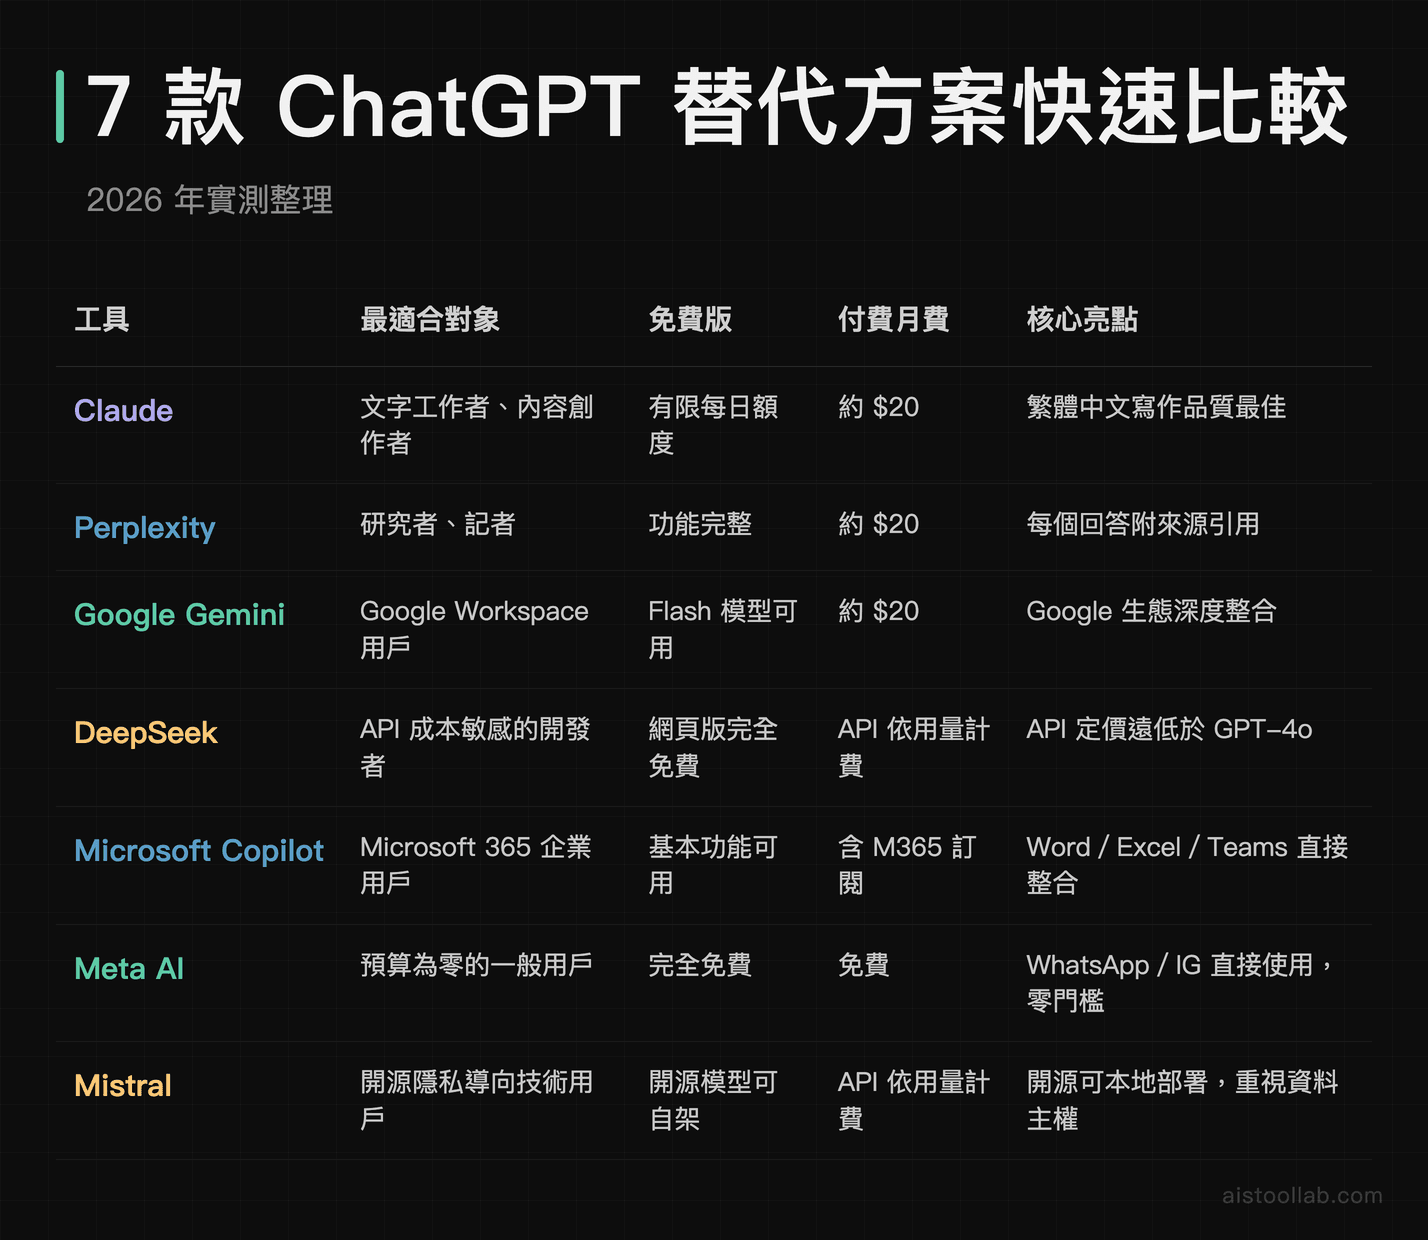Viewport: 1428px width, 1240px height.
Task: Click the '約 $20' price in Perplexity row
Action: [x=878, y=524]
